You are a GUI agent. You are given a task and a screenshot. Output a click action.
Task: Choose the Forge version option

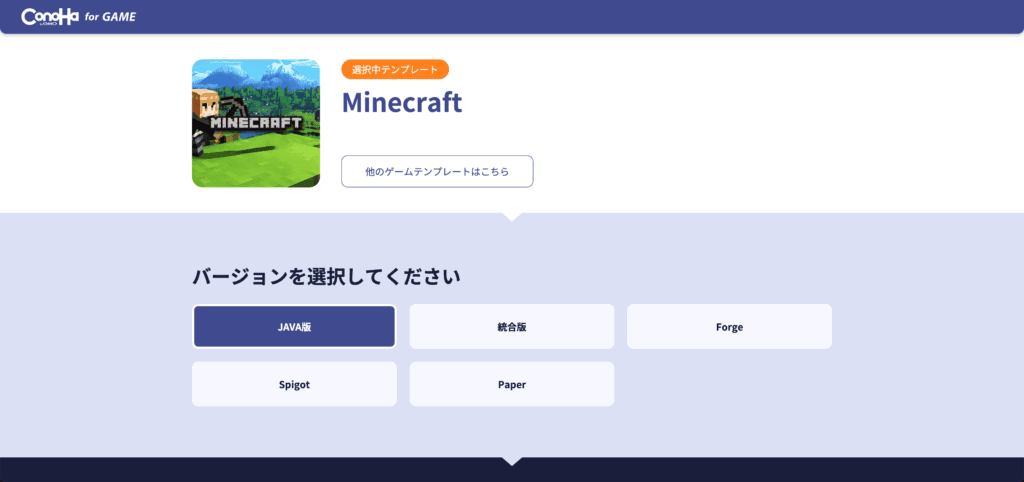click(x=729, y=326)
